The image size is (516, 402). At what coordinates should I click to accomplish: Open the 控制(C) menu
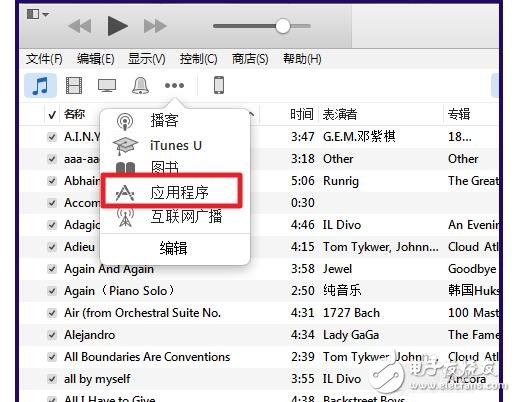[x=198, y=59]
